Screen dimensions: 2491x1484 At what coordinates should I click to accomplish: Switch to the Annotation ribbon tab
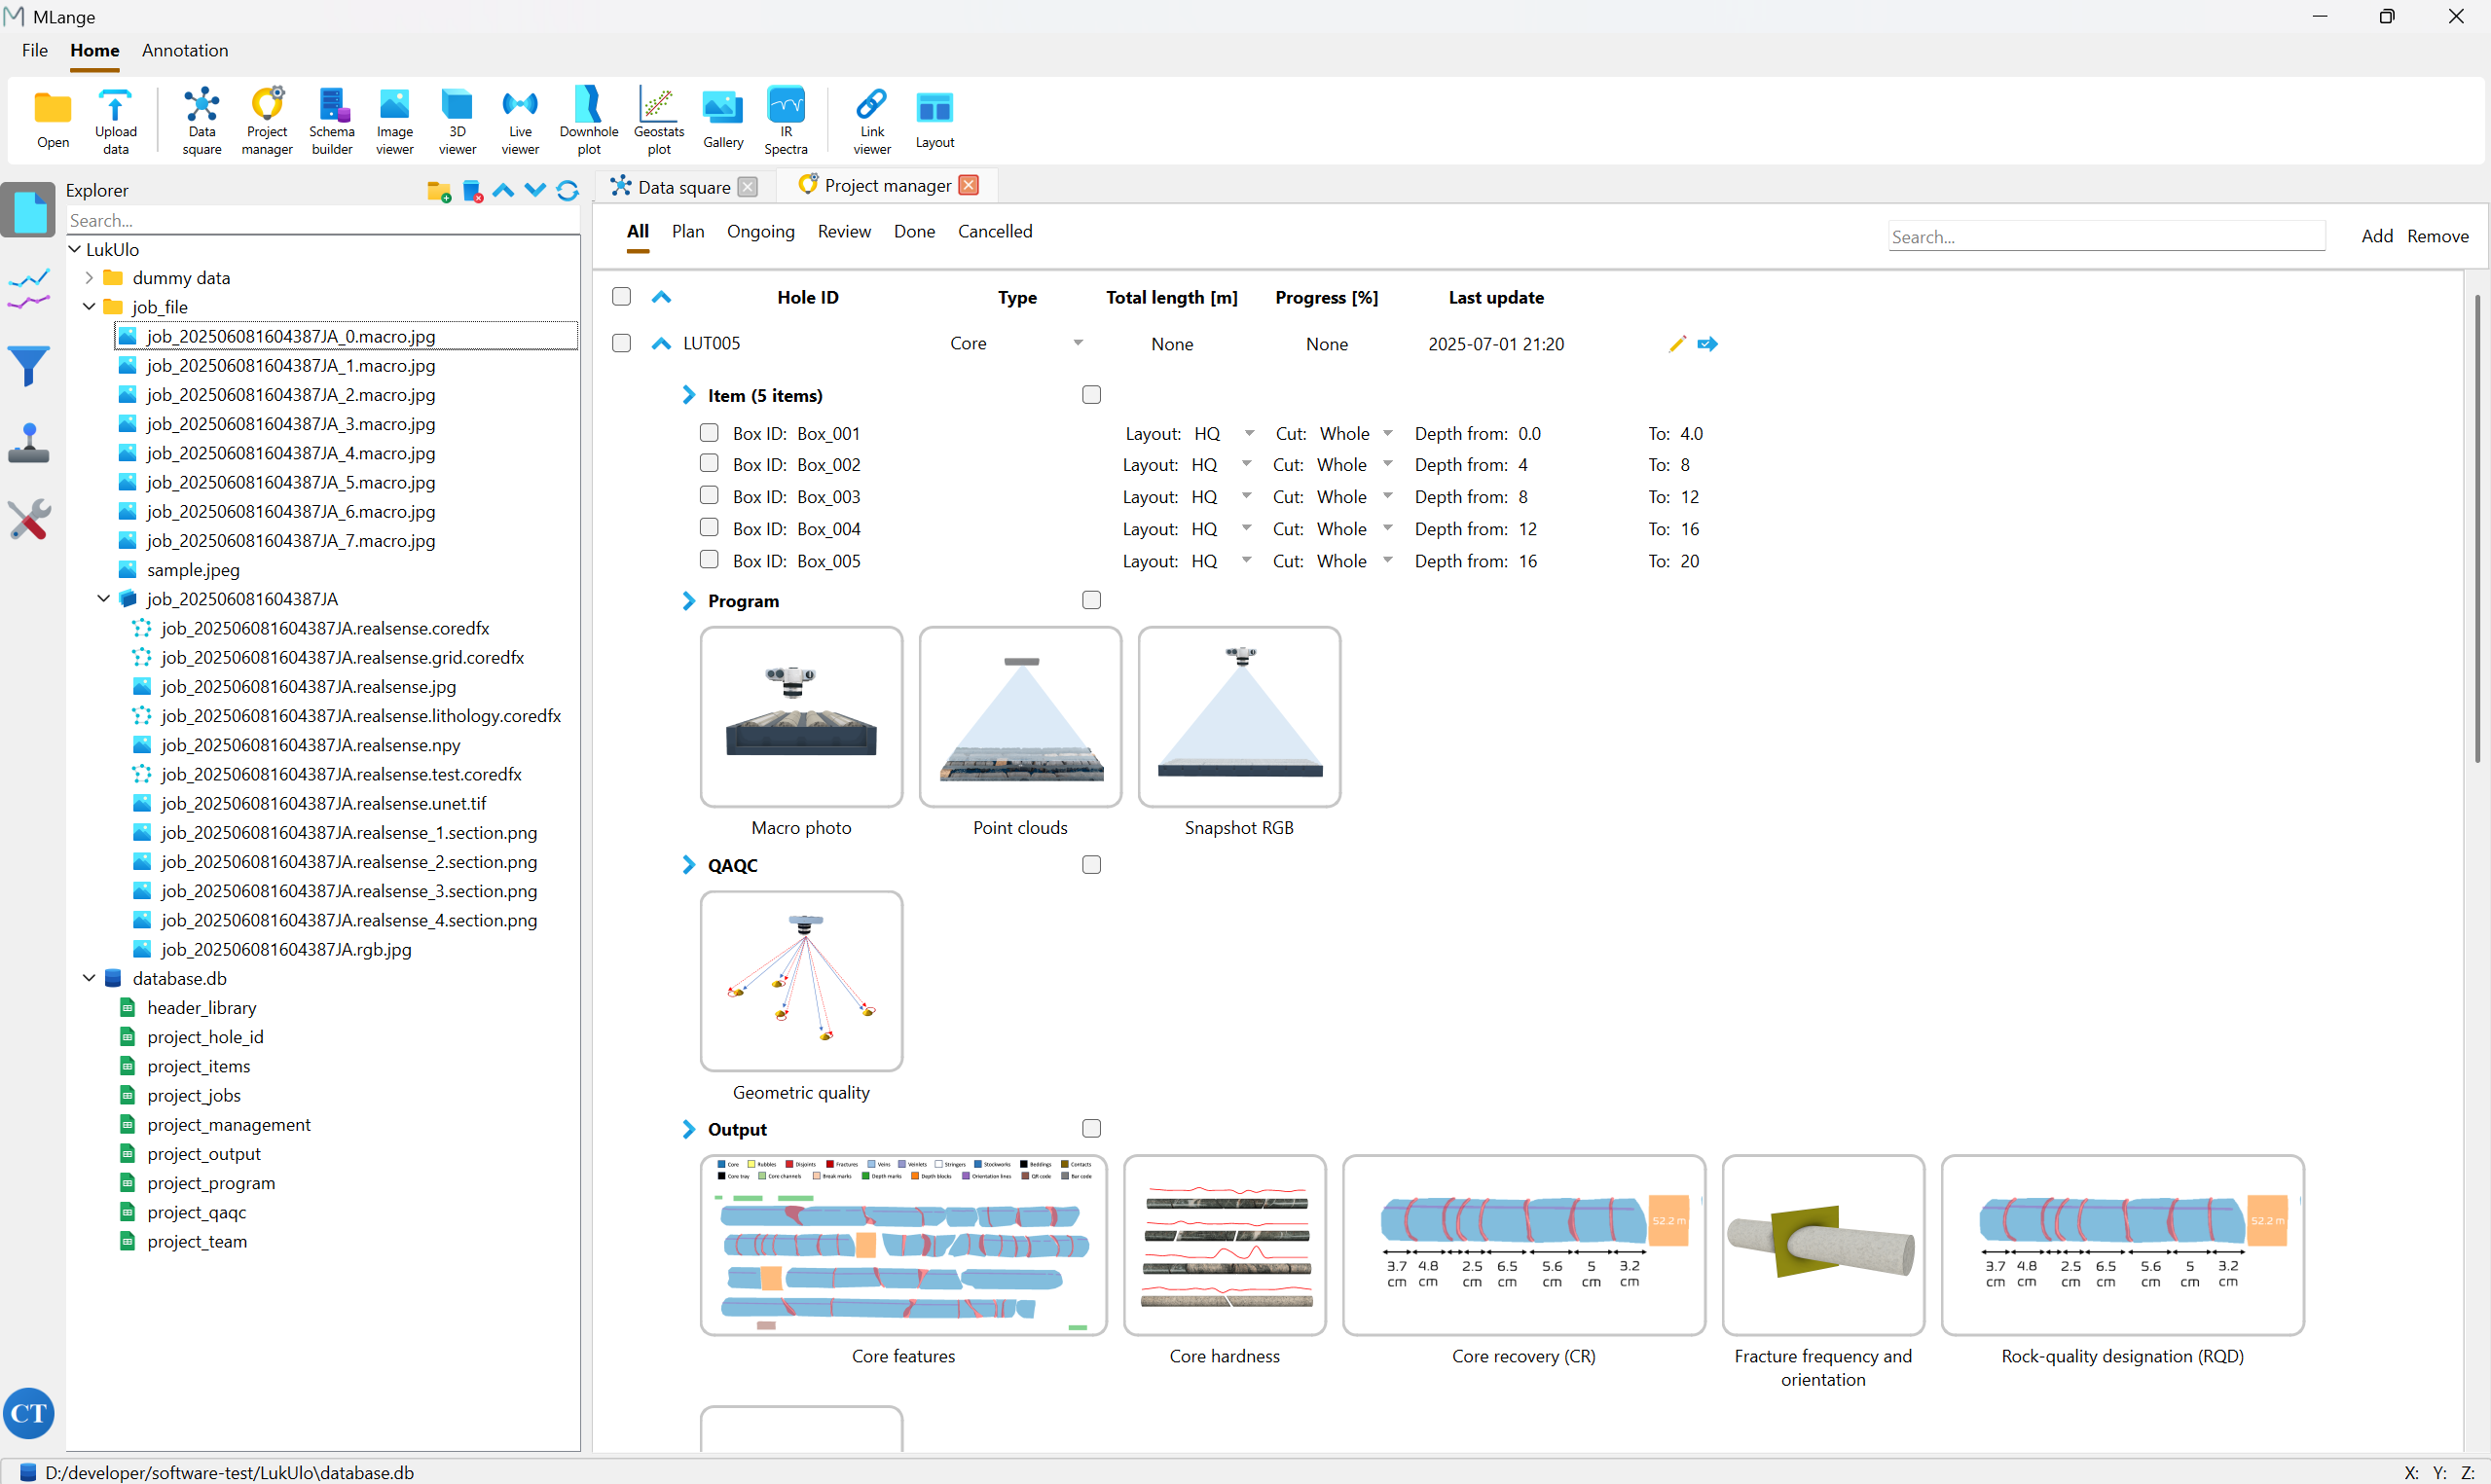(x=185, y=50)
